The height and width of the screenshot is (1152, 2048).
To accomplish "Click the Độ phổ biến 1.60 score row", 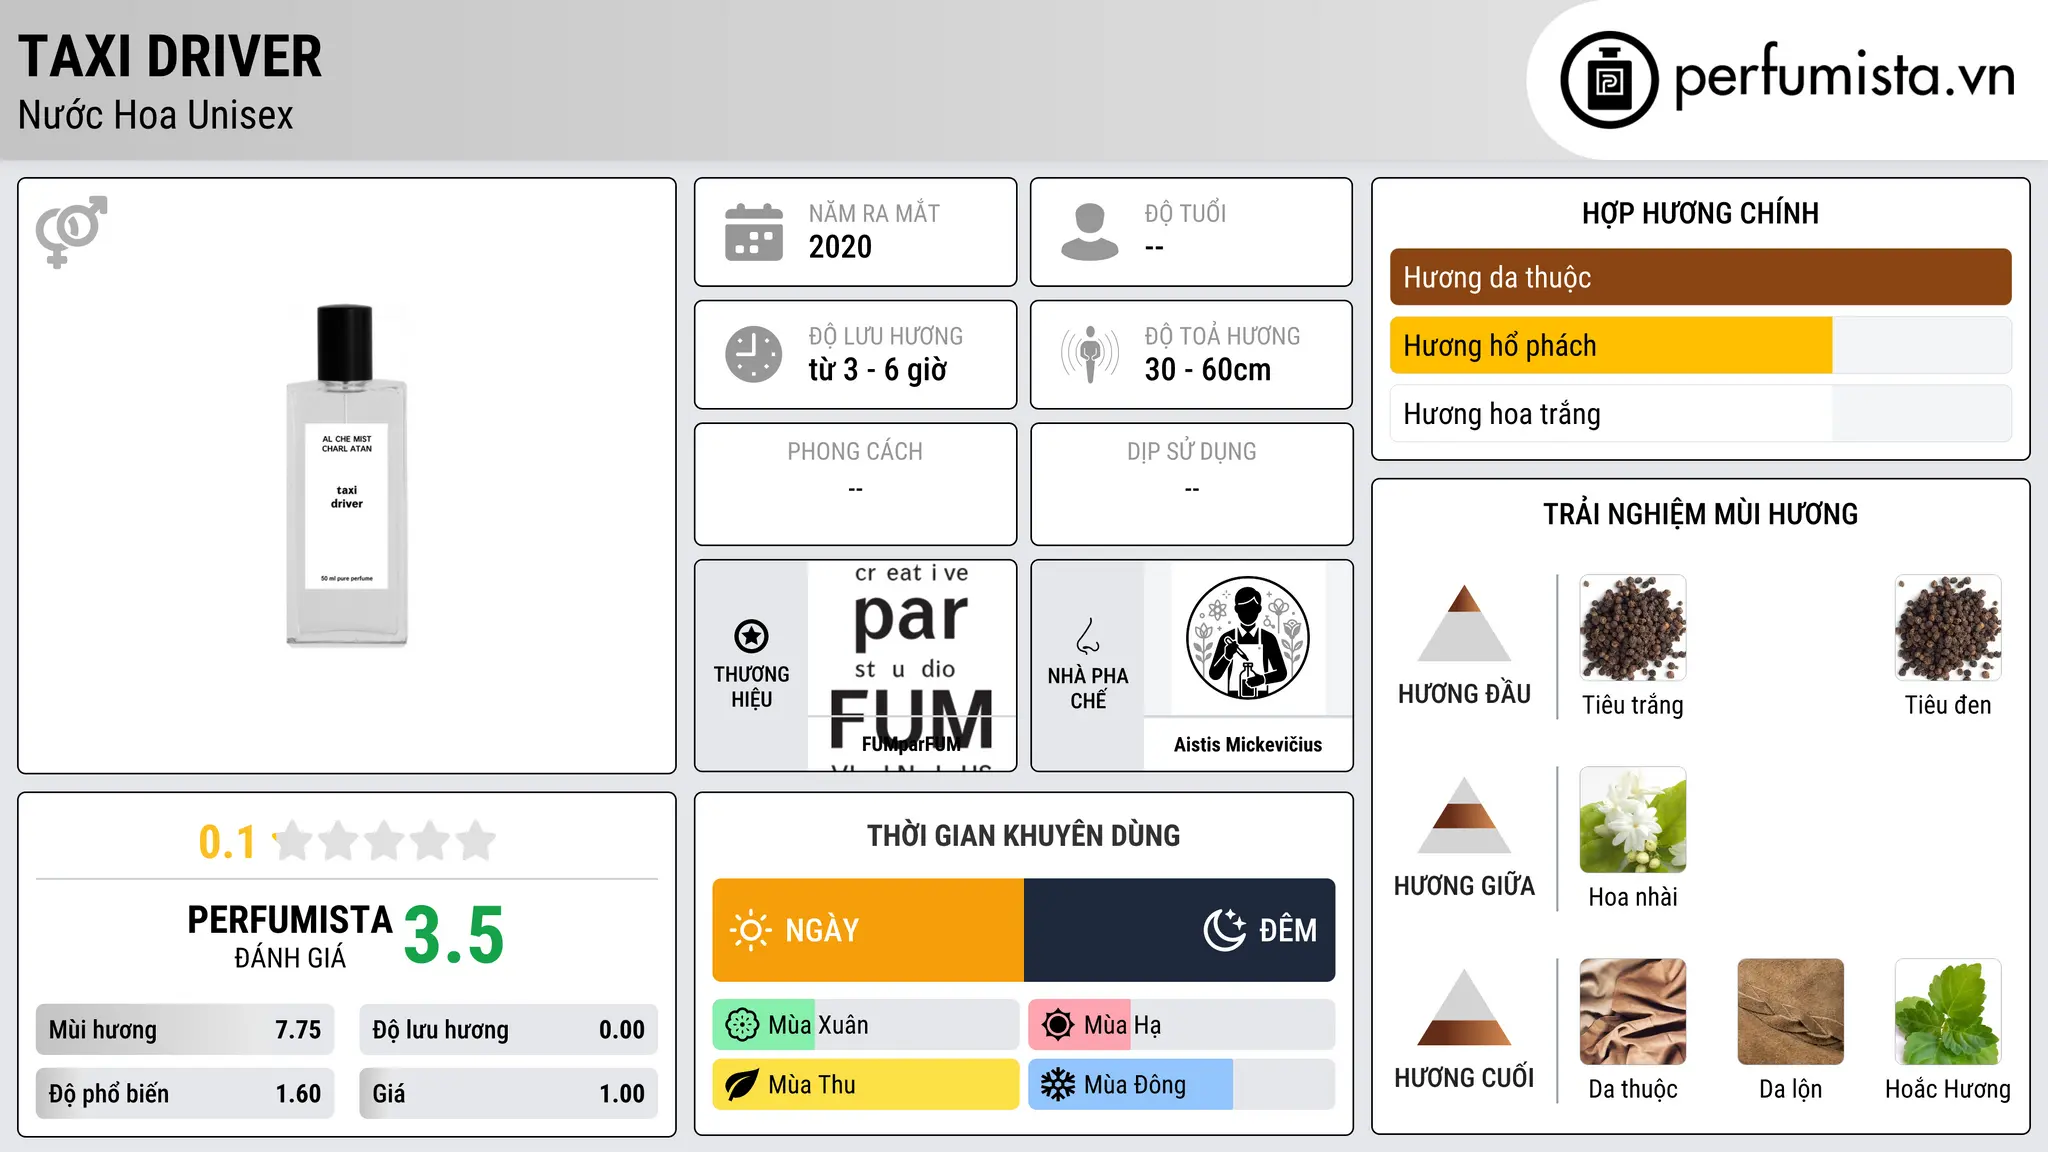I will click(x=185, y=1094).
